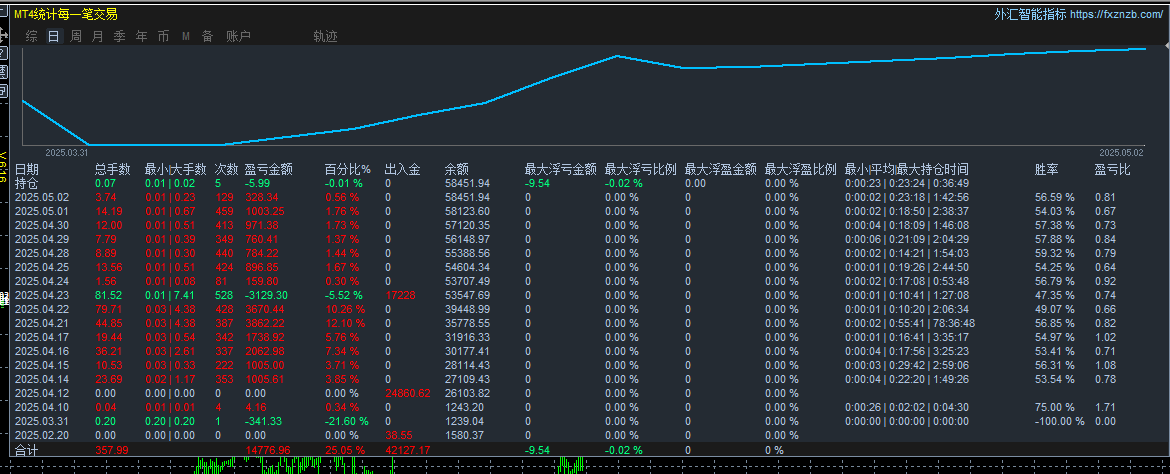The image size is (1170, 474).
Task: Click the 出入金 column header
Action: click(x=403, y=169)
